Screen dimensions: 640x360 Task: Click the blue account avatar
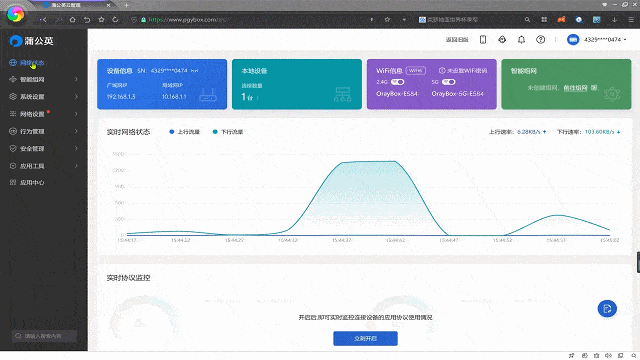(x=573, y=40)
